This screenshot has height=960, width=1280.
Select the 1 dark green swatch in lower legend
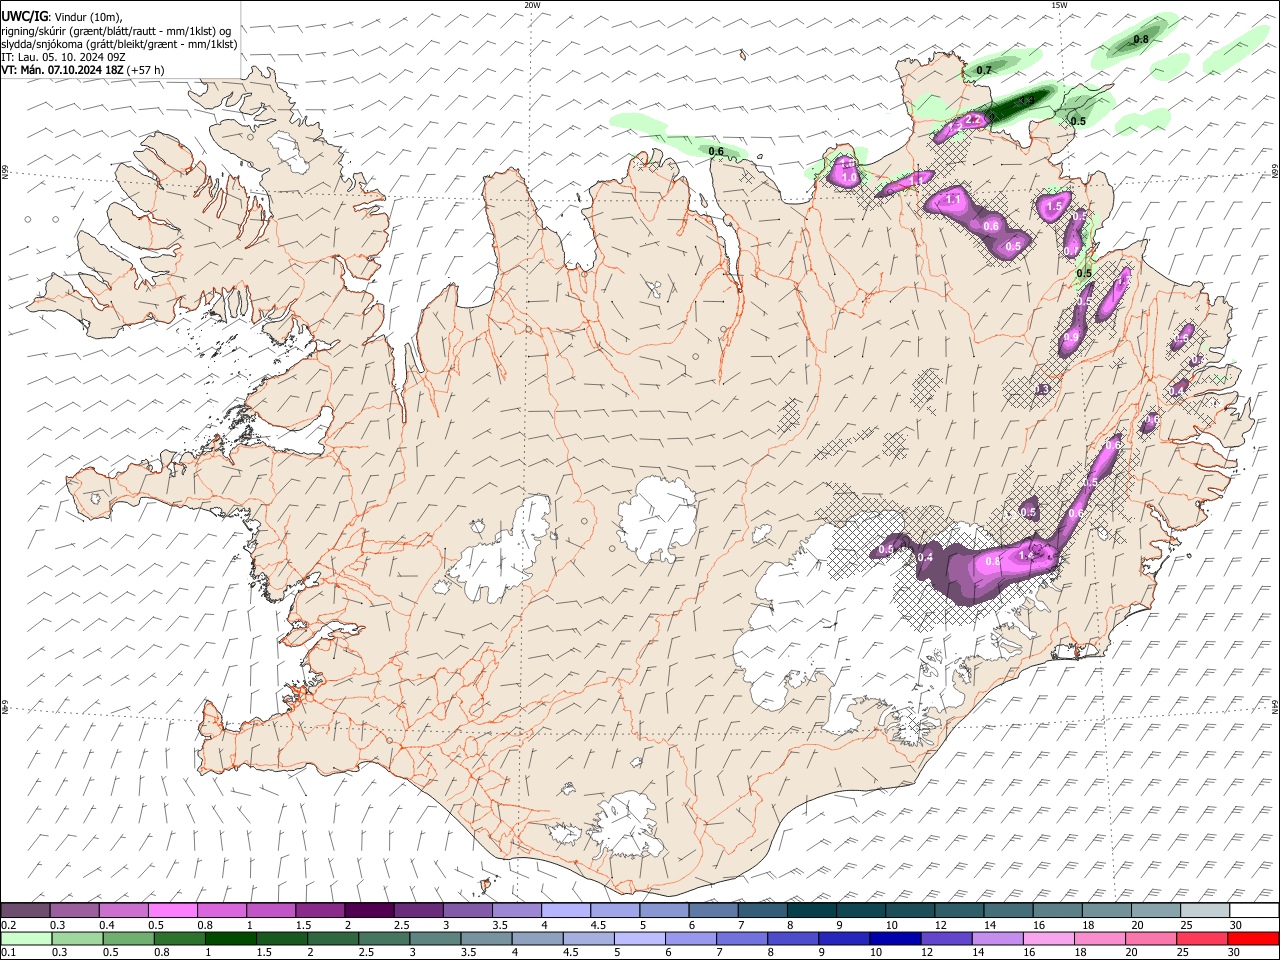(x=230, y=938)
